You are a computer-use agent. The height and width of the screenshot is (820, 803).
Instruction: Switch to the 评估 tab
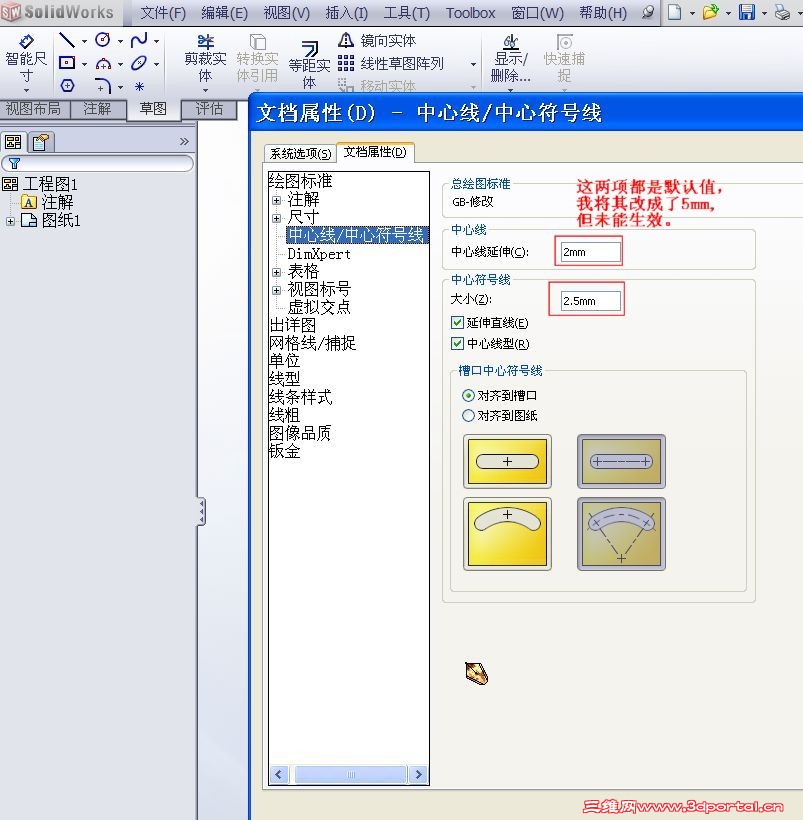pos(209,109)
